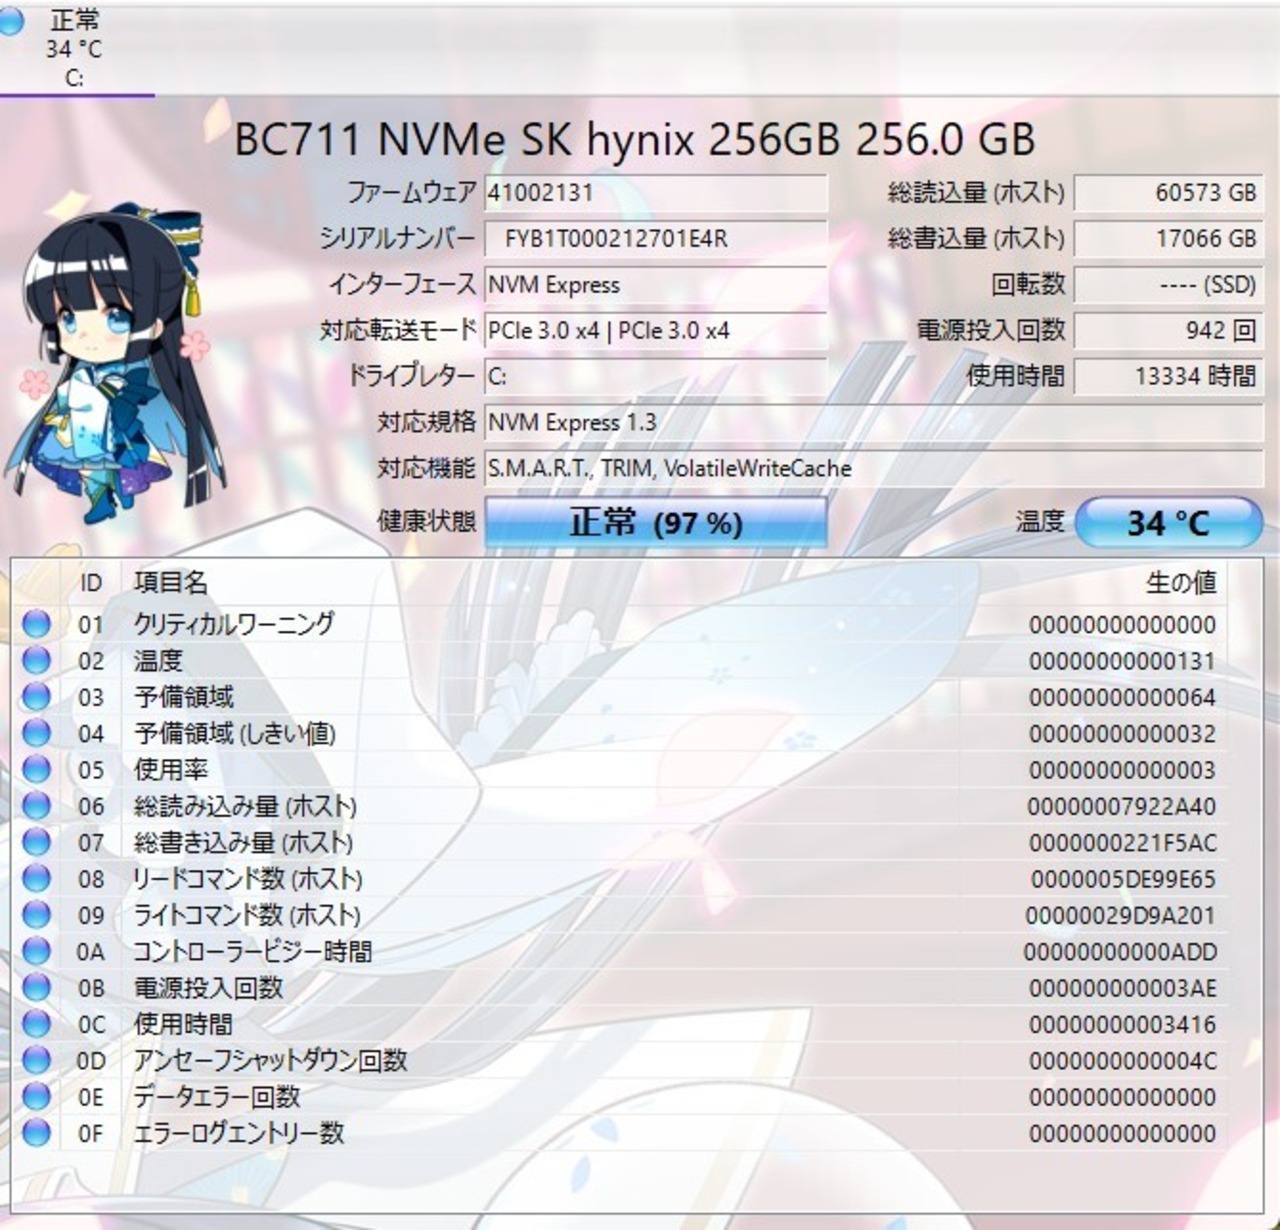The width and height of the screenshot is (1280, 1230).
Task: Click the 項目名 column header
Action: pos(171,583)
